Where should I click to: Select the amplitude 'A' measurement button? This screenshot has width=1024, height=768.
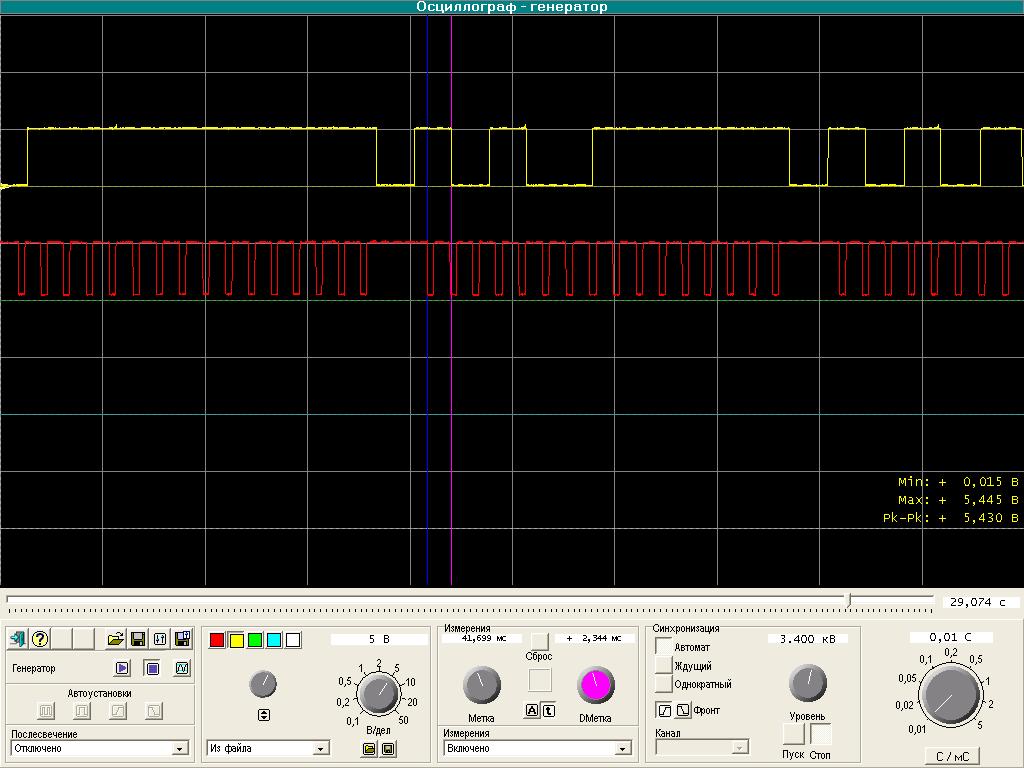pyautogui.click(x=532, y=711)
